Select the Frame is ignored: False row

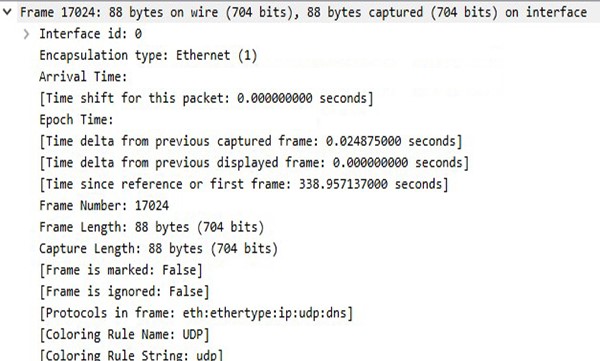click(x=124, y=291)
